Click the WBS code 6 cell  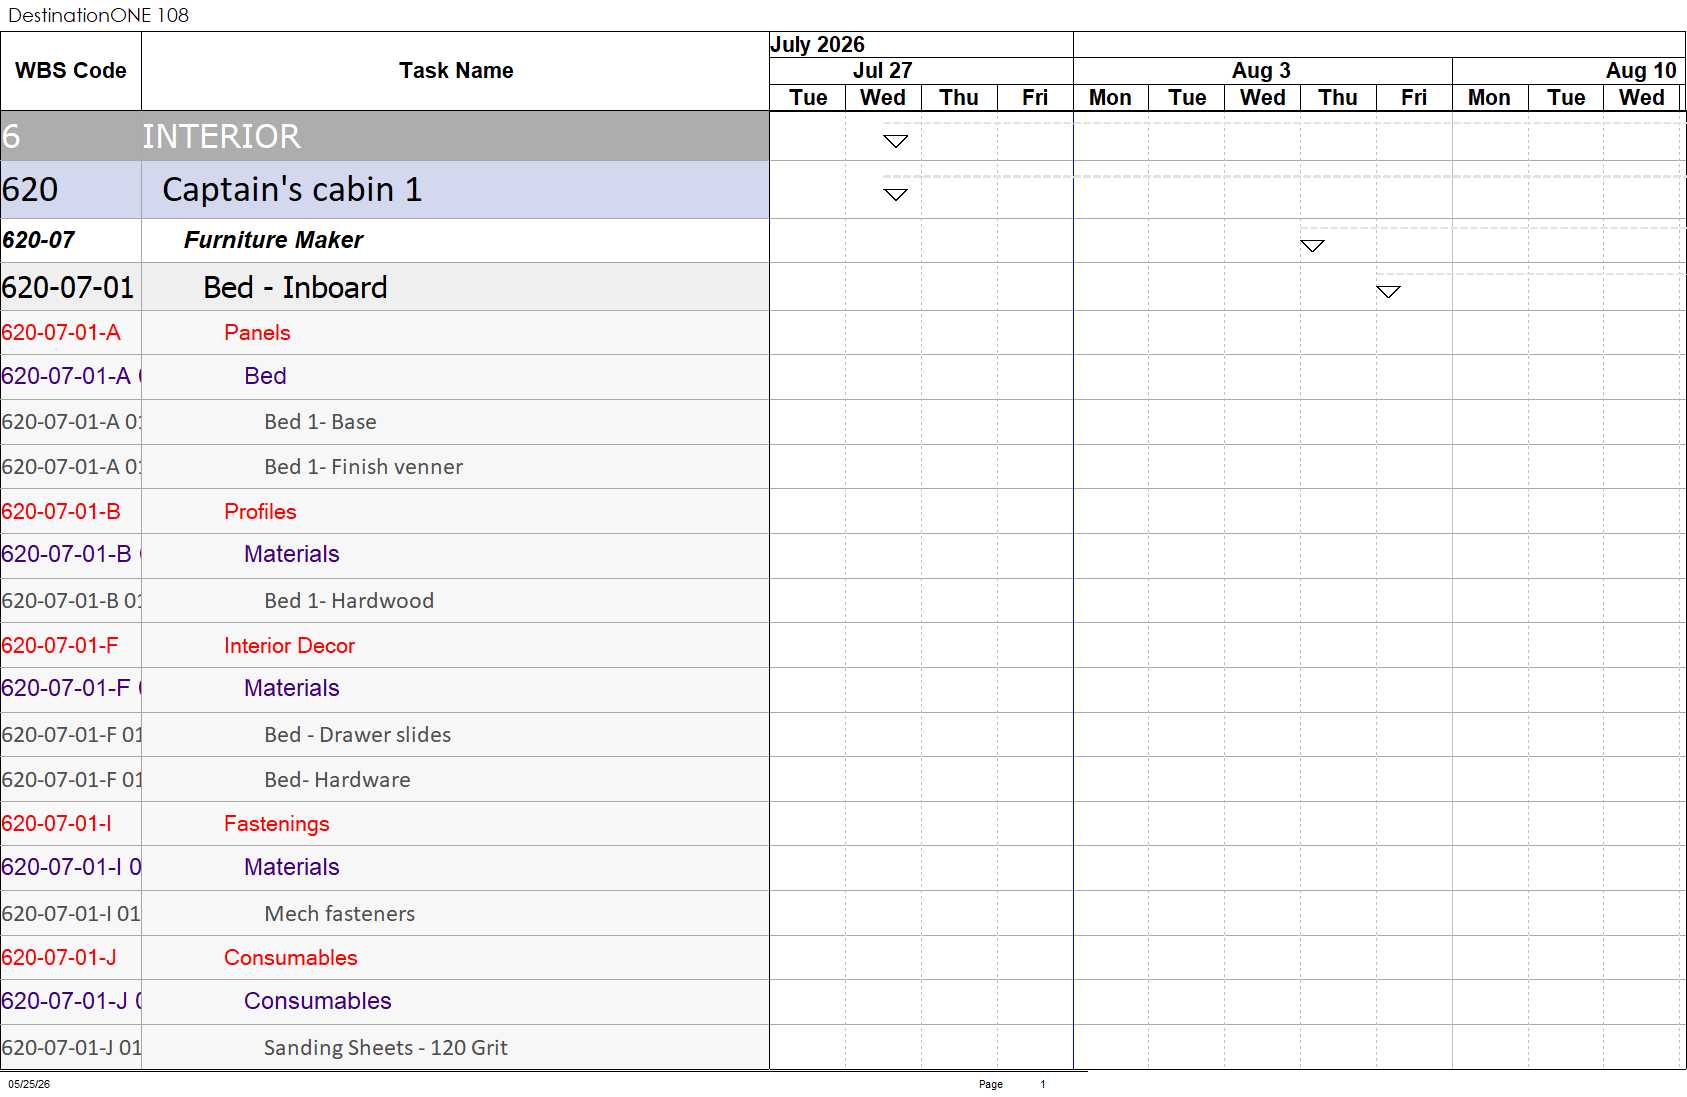coord(71,136)
